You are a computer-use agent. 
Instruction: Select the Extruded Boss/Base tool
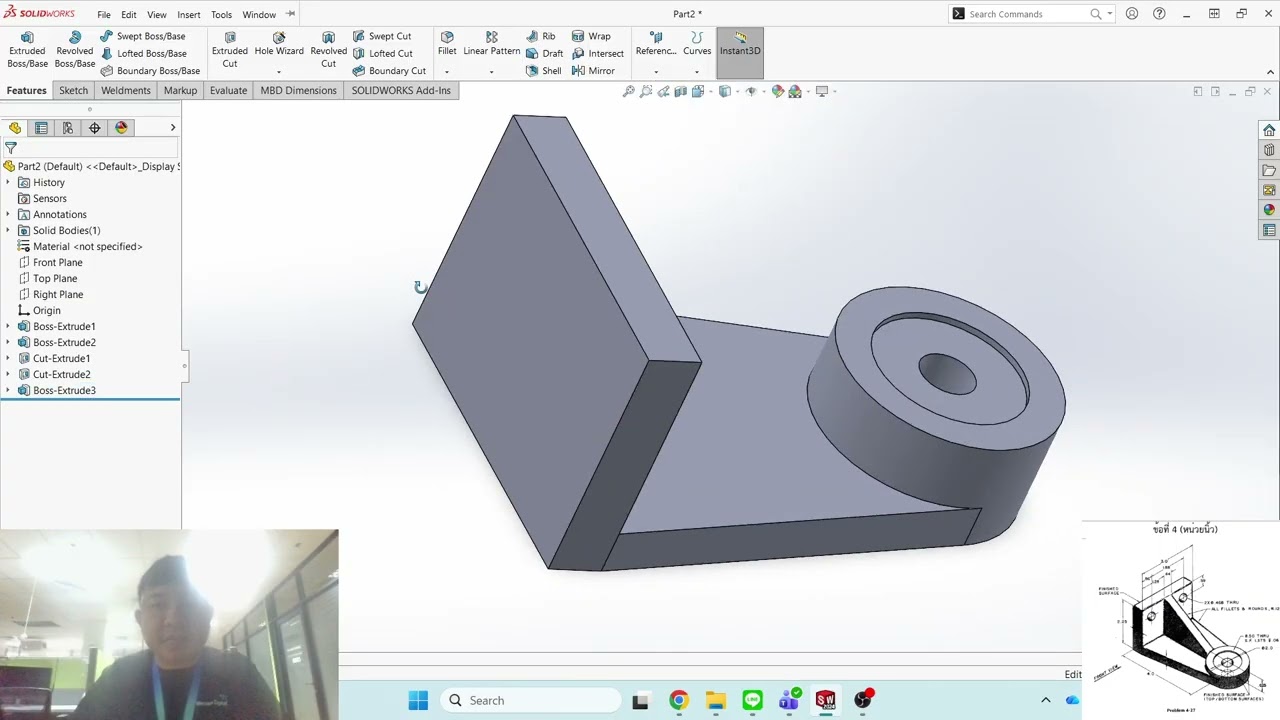[x=27, y=50]
